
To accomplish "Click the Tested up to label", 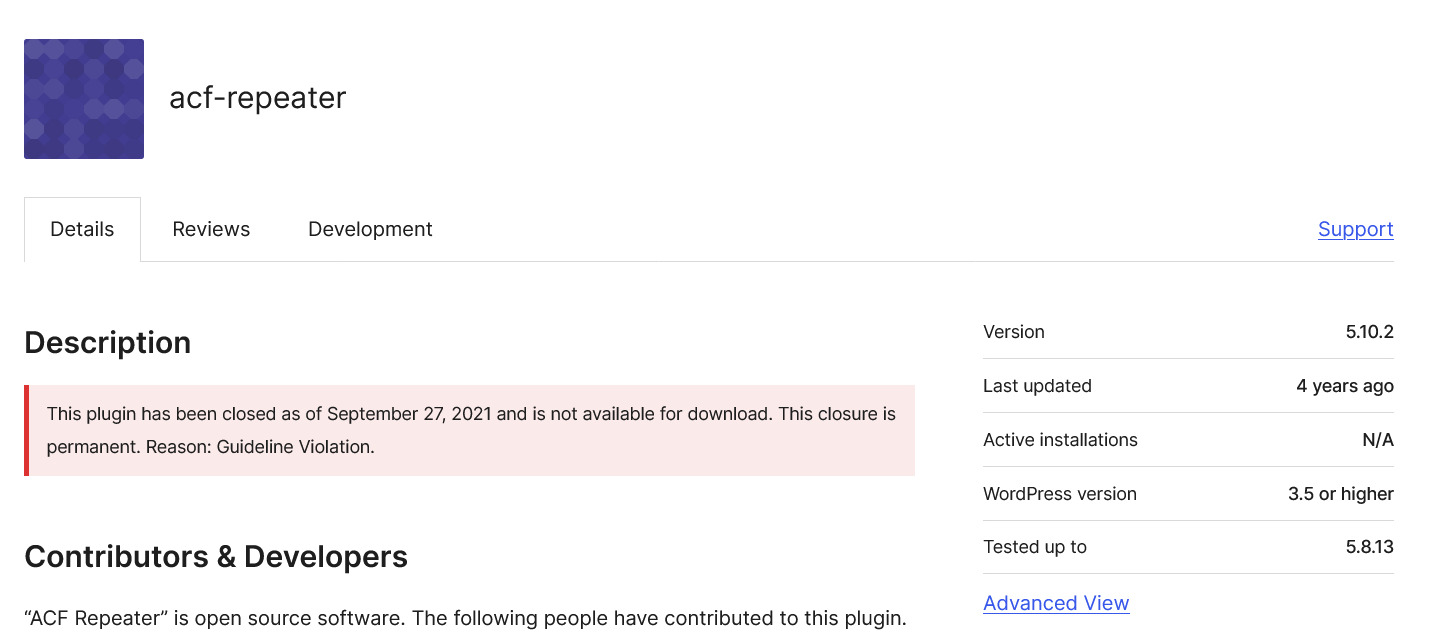I will pyautogui.click(x=1035, y=547).
